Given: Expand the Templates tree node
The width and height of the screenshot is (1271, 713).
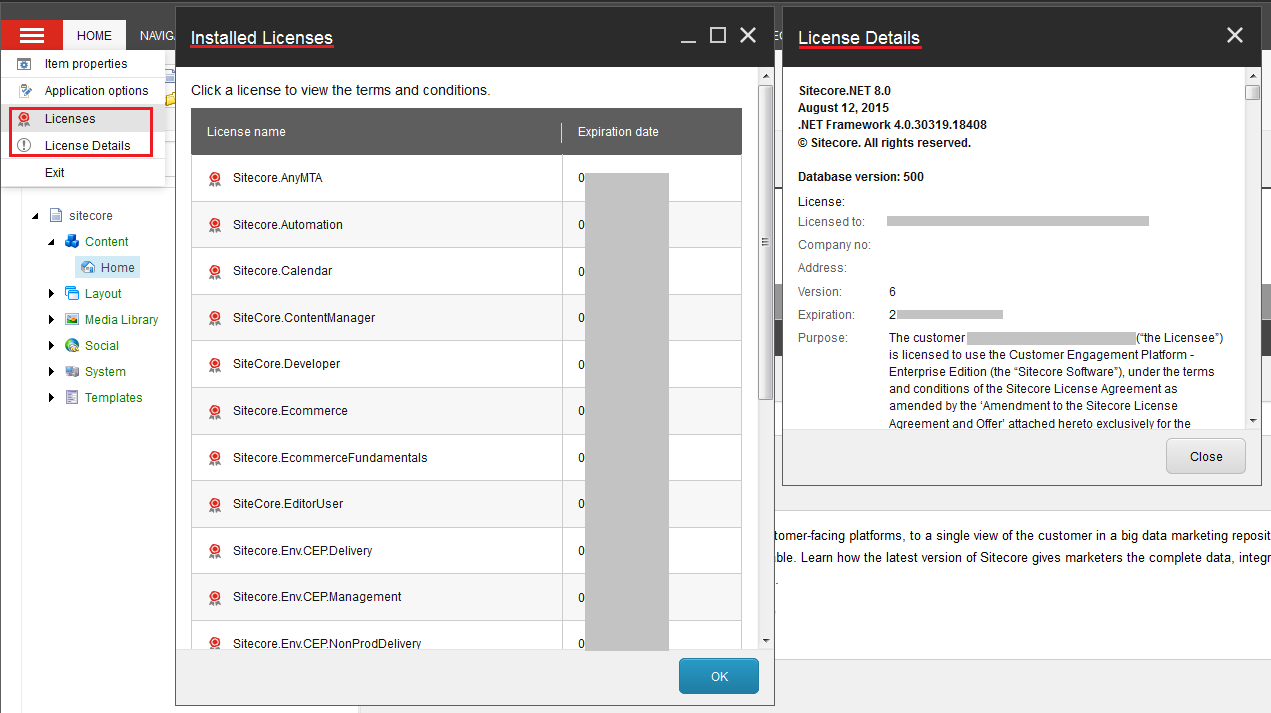Looking at the screenshot, I should [52, 398].
